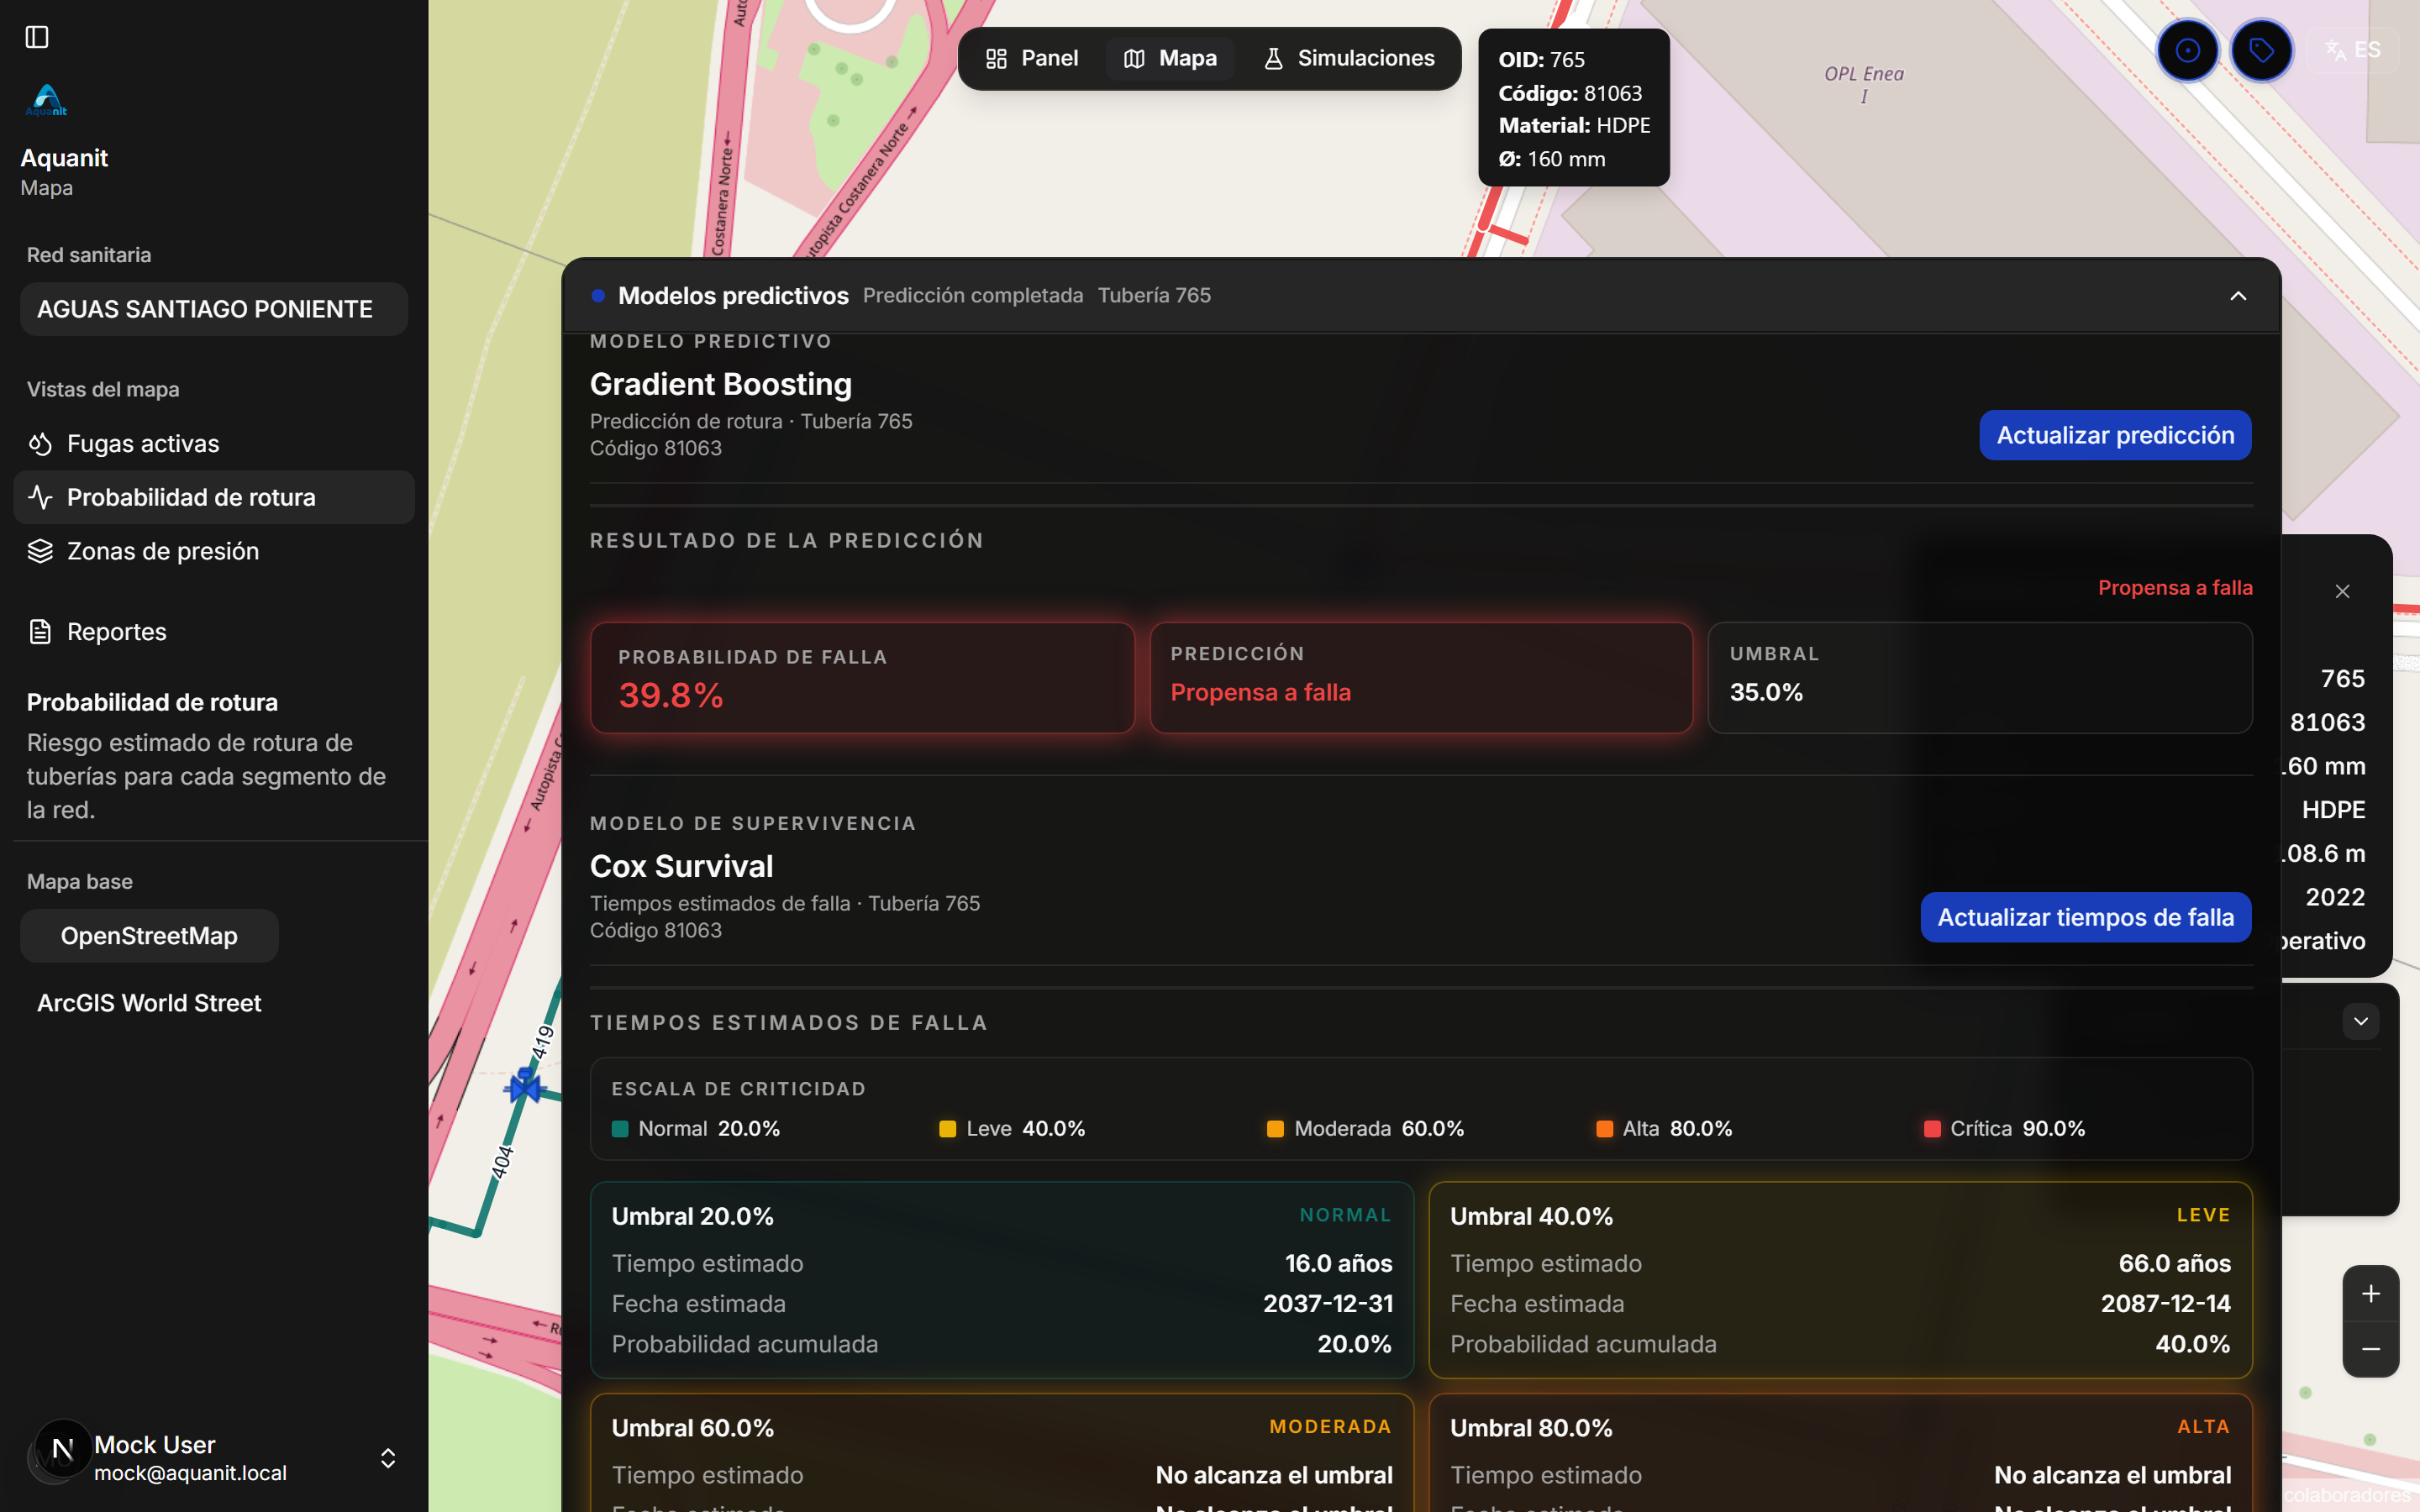Expand the collapsed right-side panel chevron
The image size is (2420, 1512).
point(2361,1021)
